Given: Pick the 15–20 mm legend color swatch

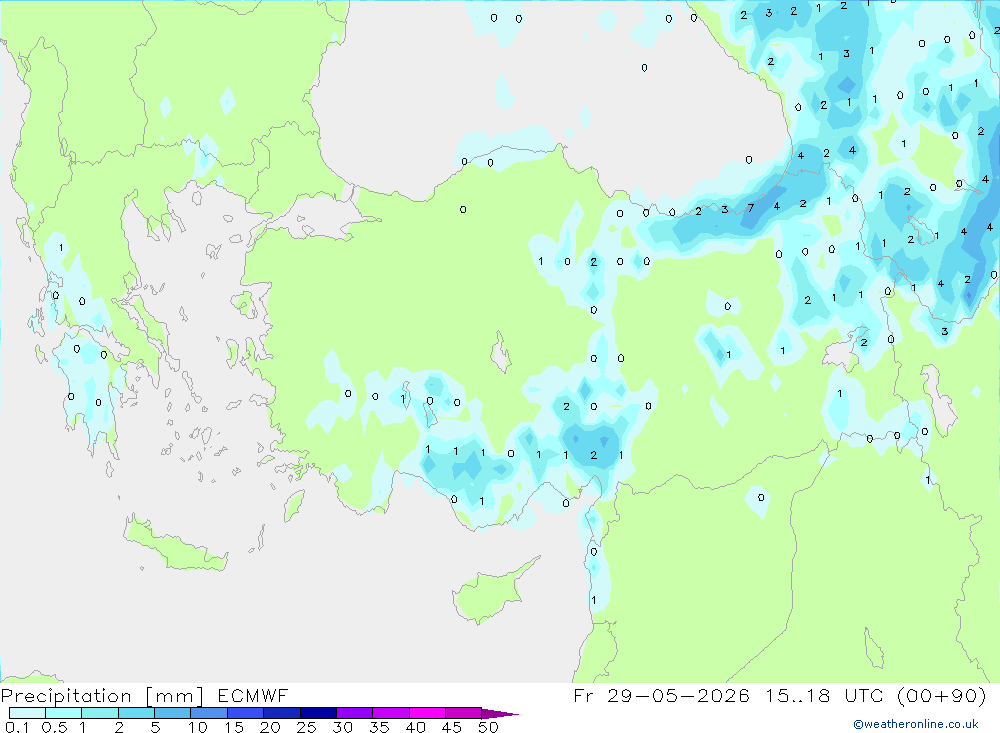Looking at the screenshot, I should pyautogui.click(x=246, y=713).
